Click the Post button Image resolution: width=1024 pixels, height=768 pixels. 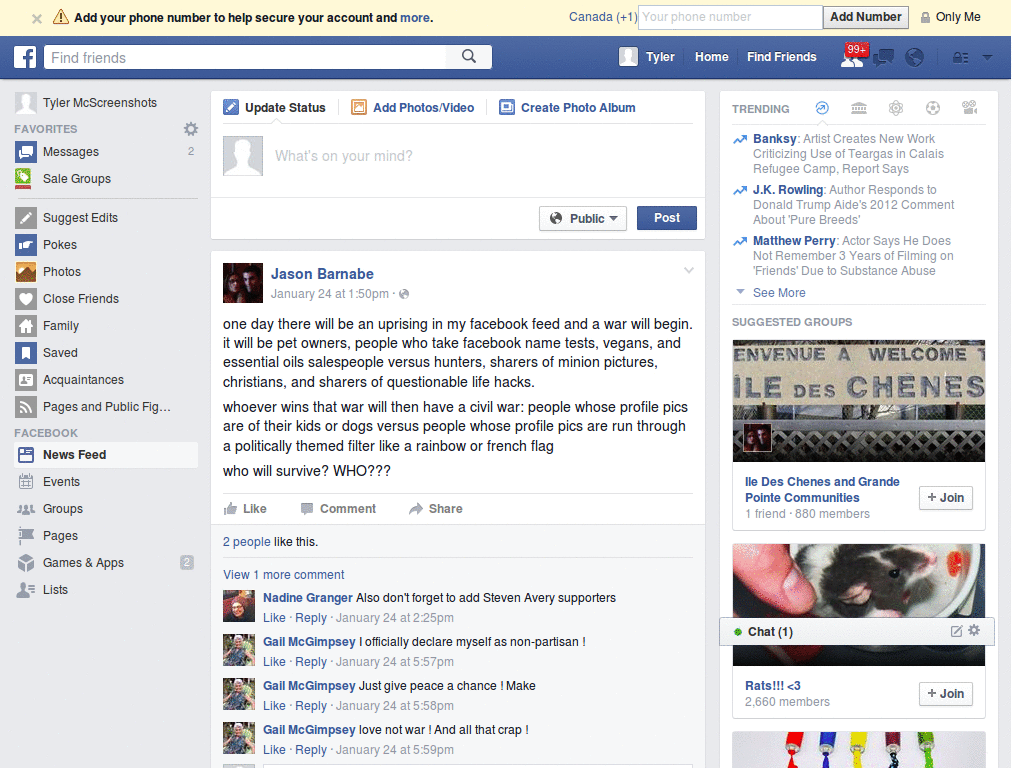(x=666, y=218)
